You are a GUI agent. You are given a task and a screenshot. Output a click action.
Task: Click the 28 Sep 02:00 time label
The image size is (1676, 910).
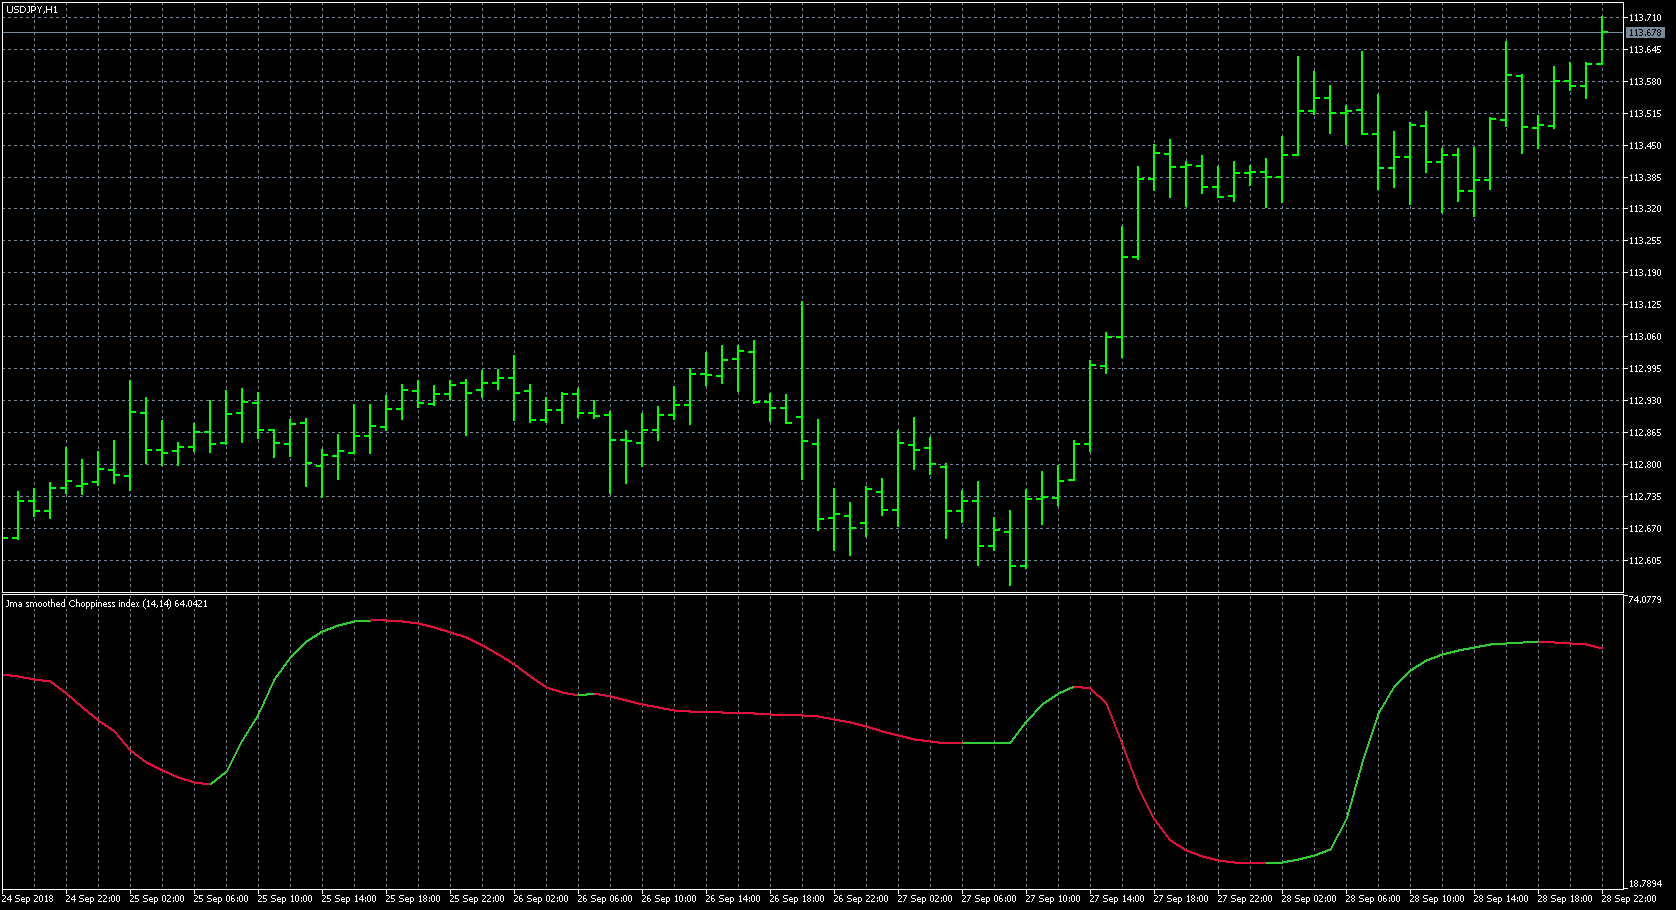(x=1309, y=899)
